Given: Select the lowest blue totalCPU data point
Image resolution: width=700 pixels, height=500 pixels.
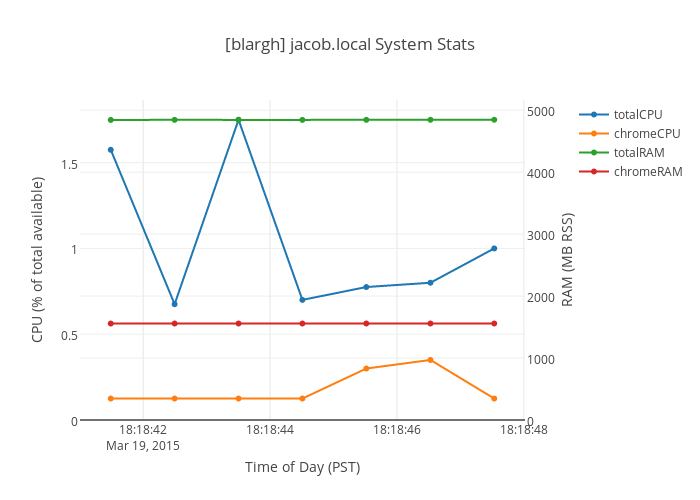Looking at the screenshot, I should point(174,304).
